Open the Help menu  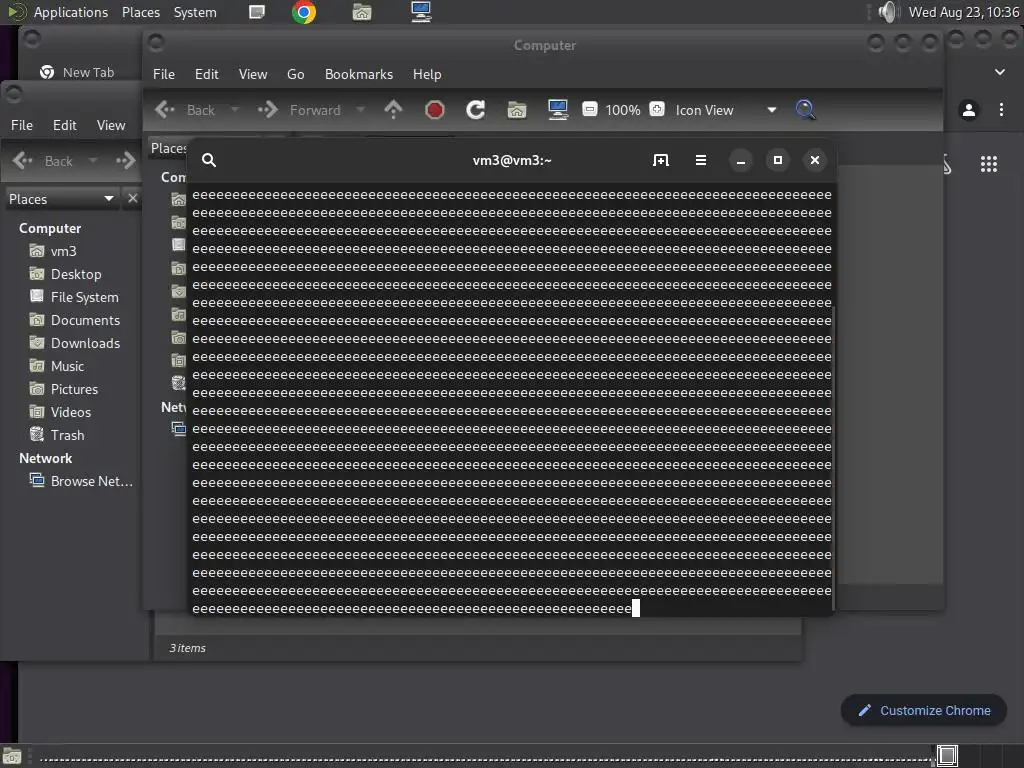tap(427, 74)
